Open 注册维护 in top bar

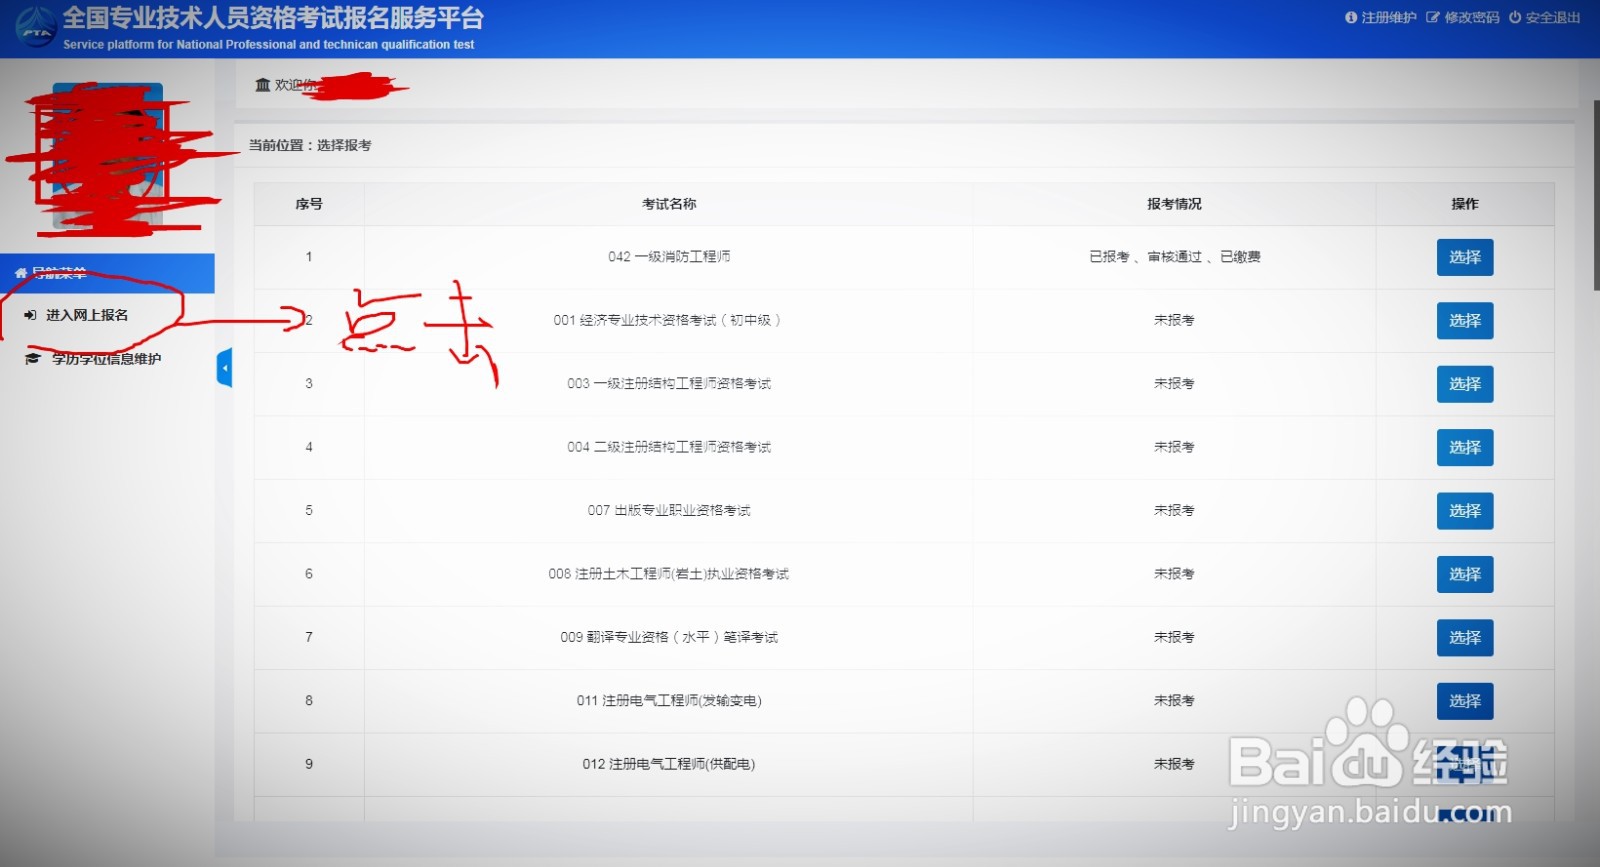pyautogui.click(x=1381, y=17)
